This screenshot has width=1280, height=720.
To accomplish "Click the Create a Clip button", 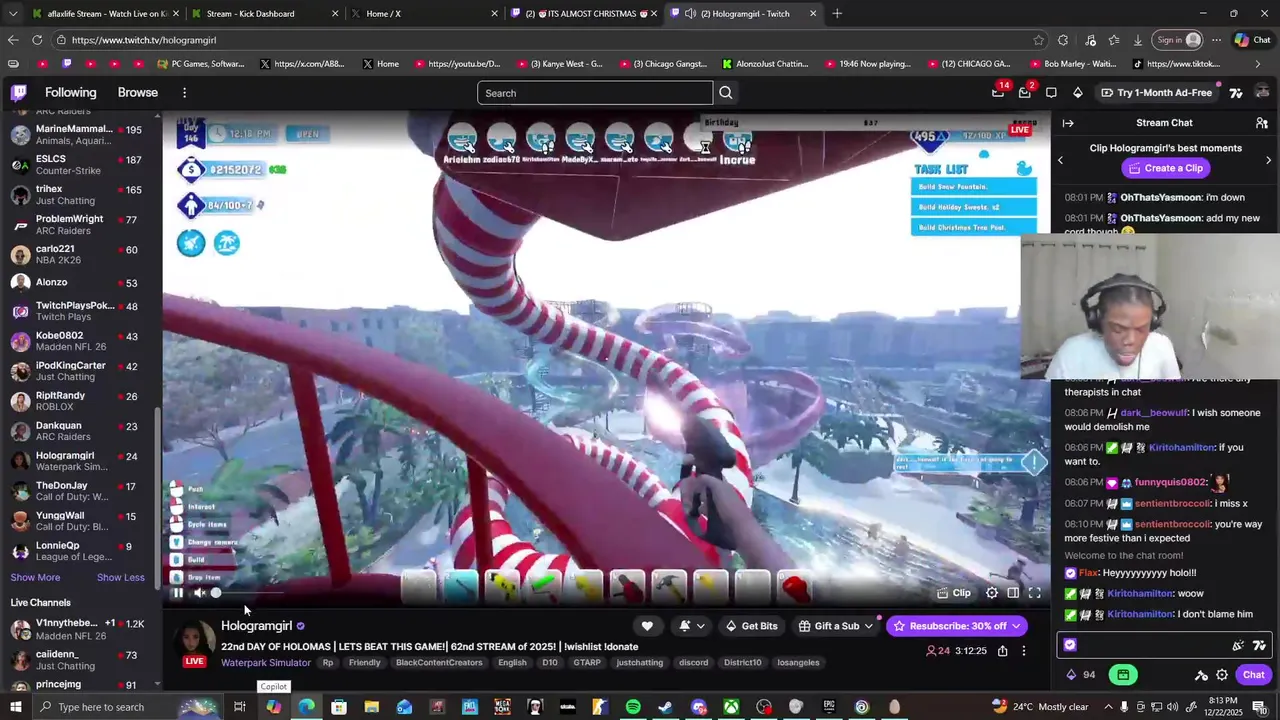I will point(1165,168).
